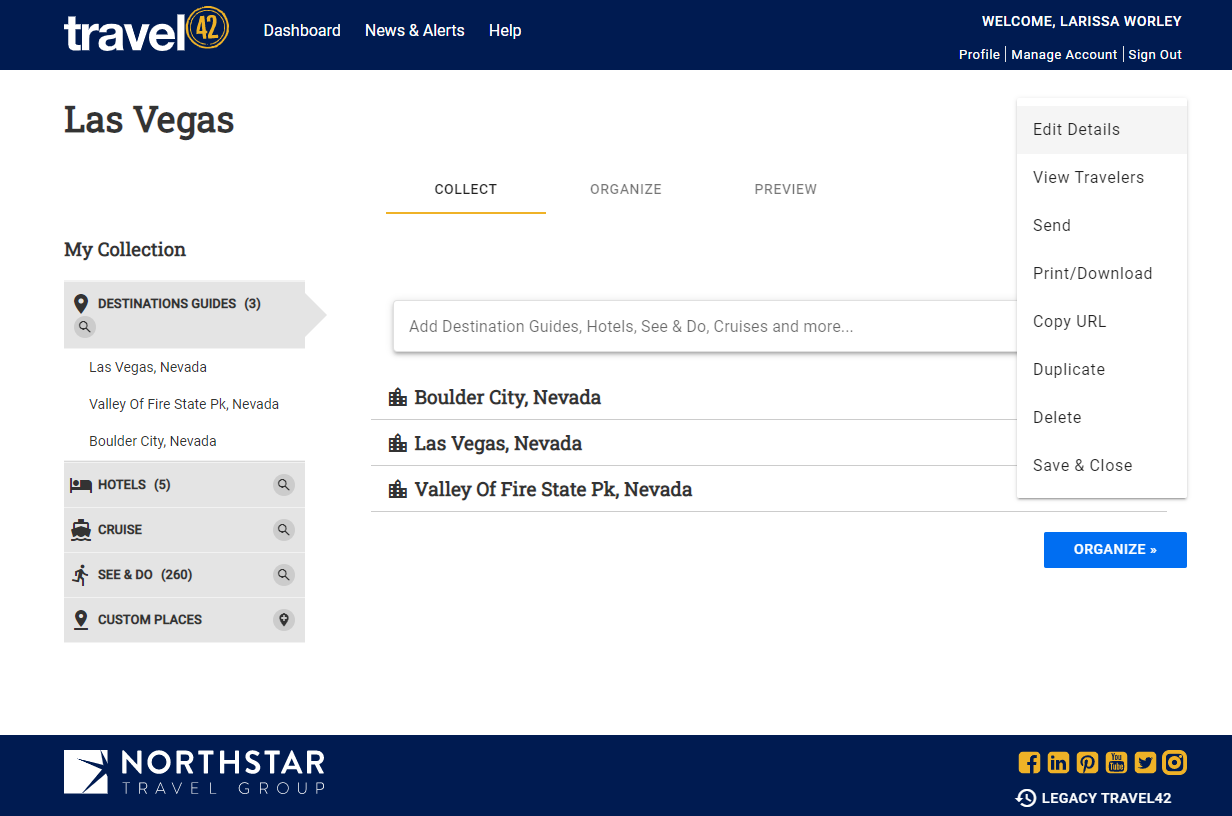Click search icon under Destinations Guides

tap(85, 326)
